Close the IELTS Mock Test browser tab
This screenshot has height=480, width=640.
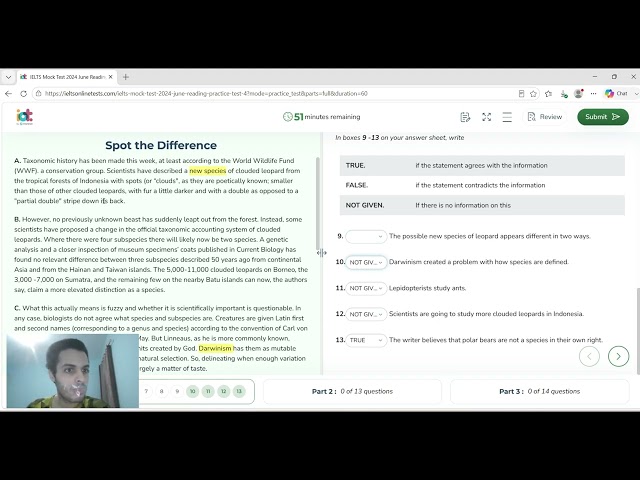(111, 77)
